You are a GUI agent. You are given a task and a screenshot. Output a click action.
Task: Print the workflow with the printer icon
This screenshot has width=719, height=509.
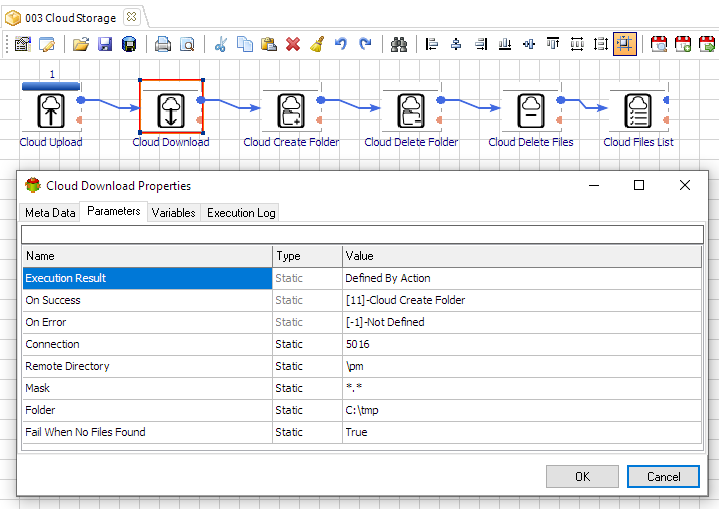tap(163, 44)
